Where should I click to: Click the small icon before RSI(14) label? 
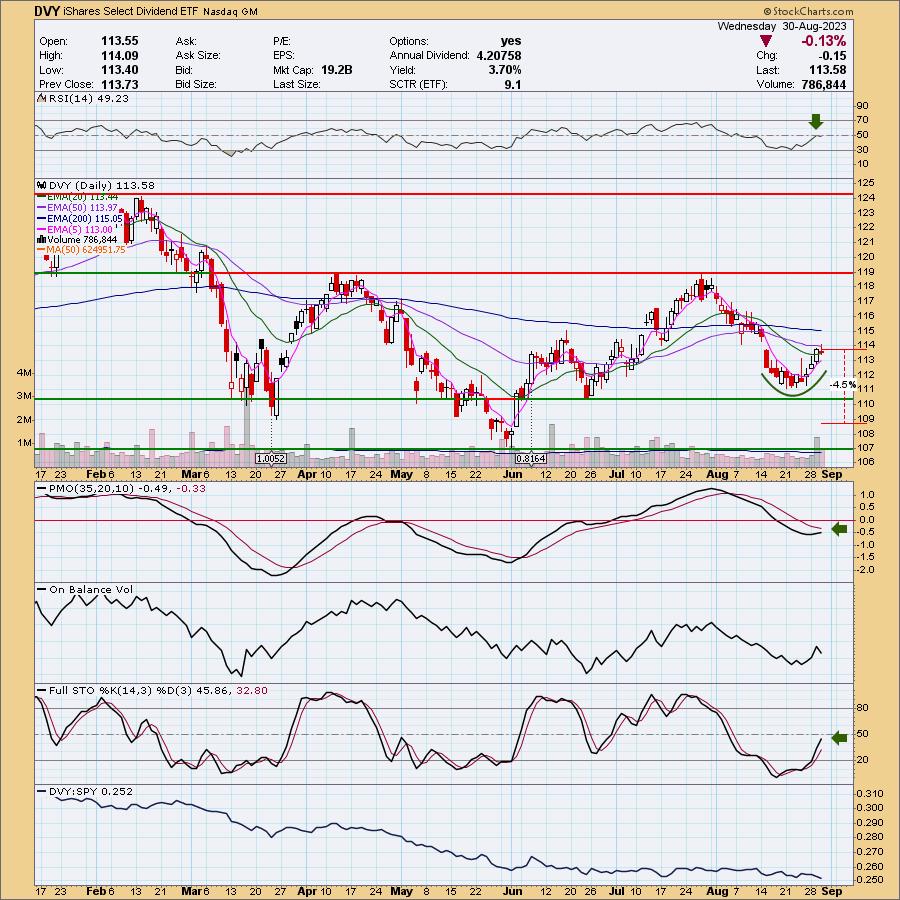[x=41, y=98]
